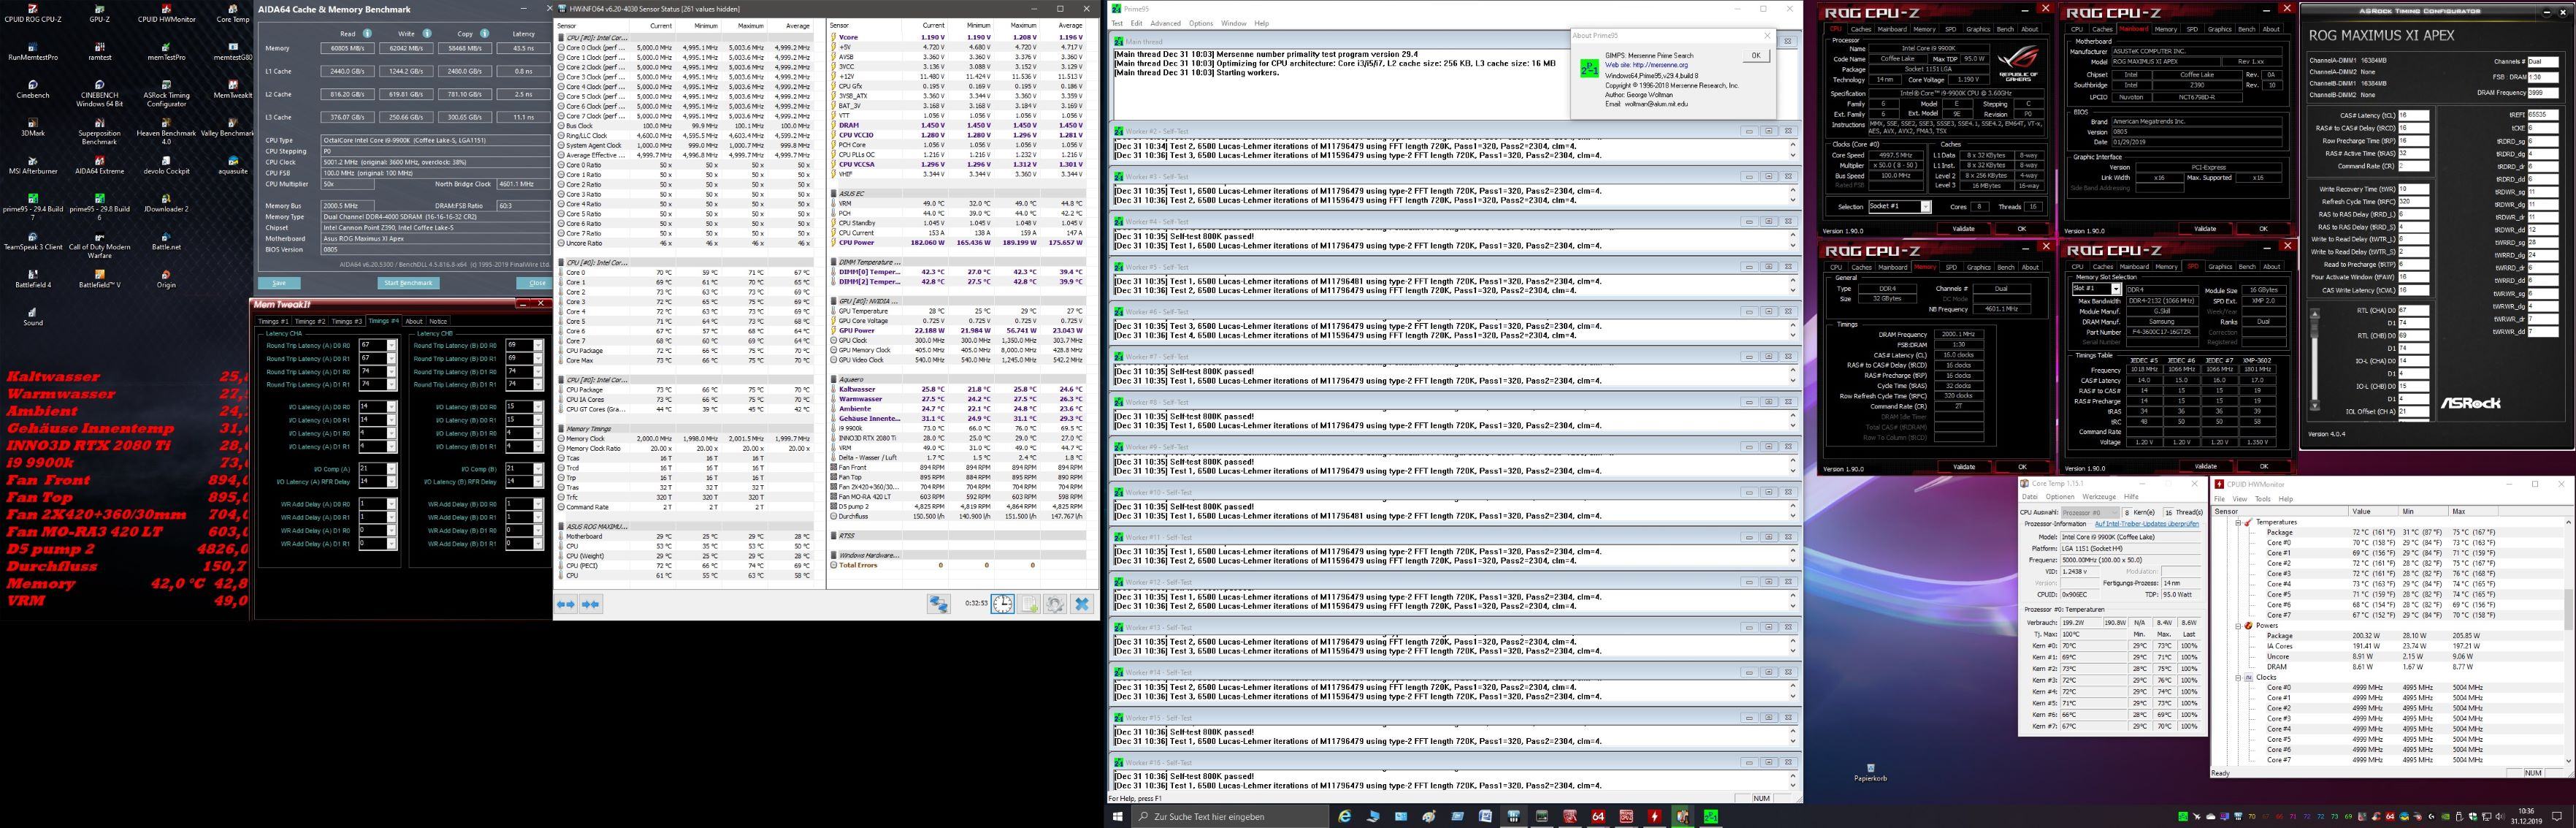
Task: Click HWiNFO logging start icon
Action: [1028, 604]
